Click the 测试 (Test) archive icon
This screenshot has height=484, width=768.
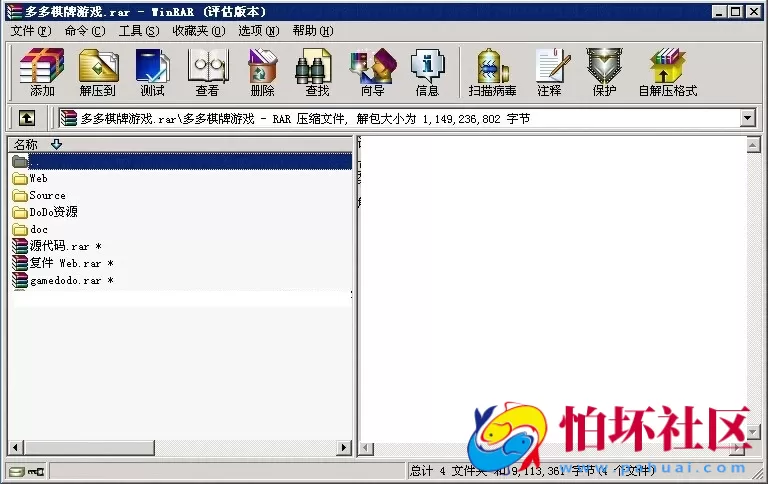pos(152,71)
